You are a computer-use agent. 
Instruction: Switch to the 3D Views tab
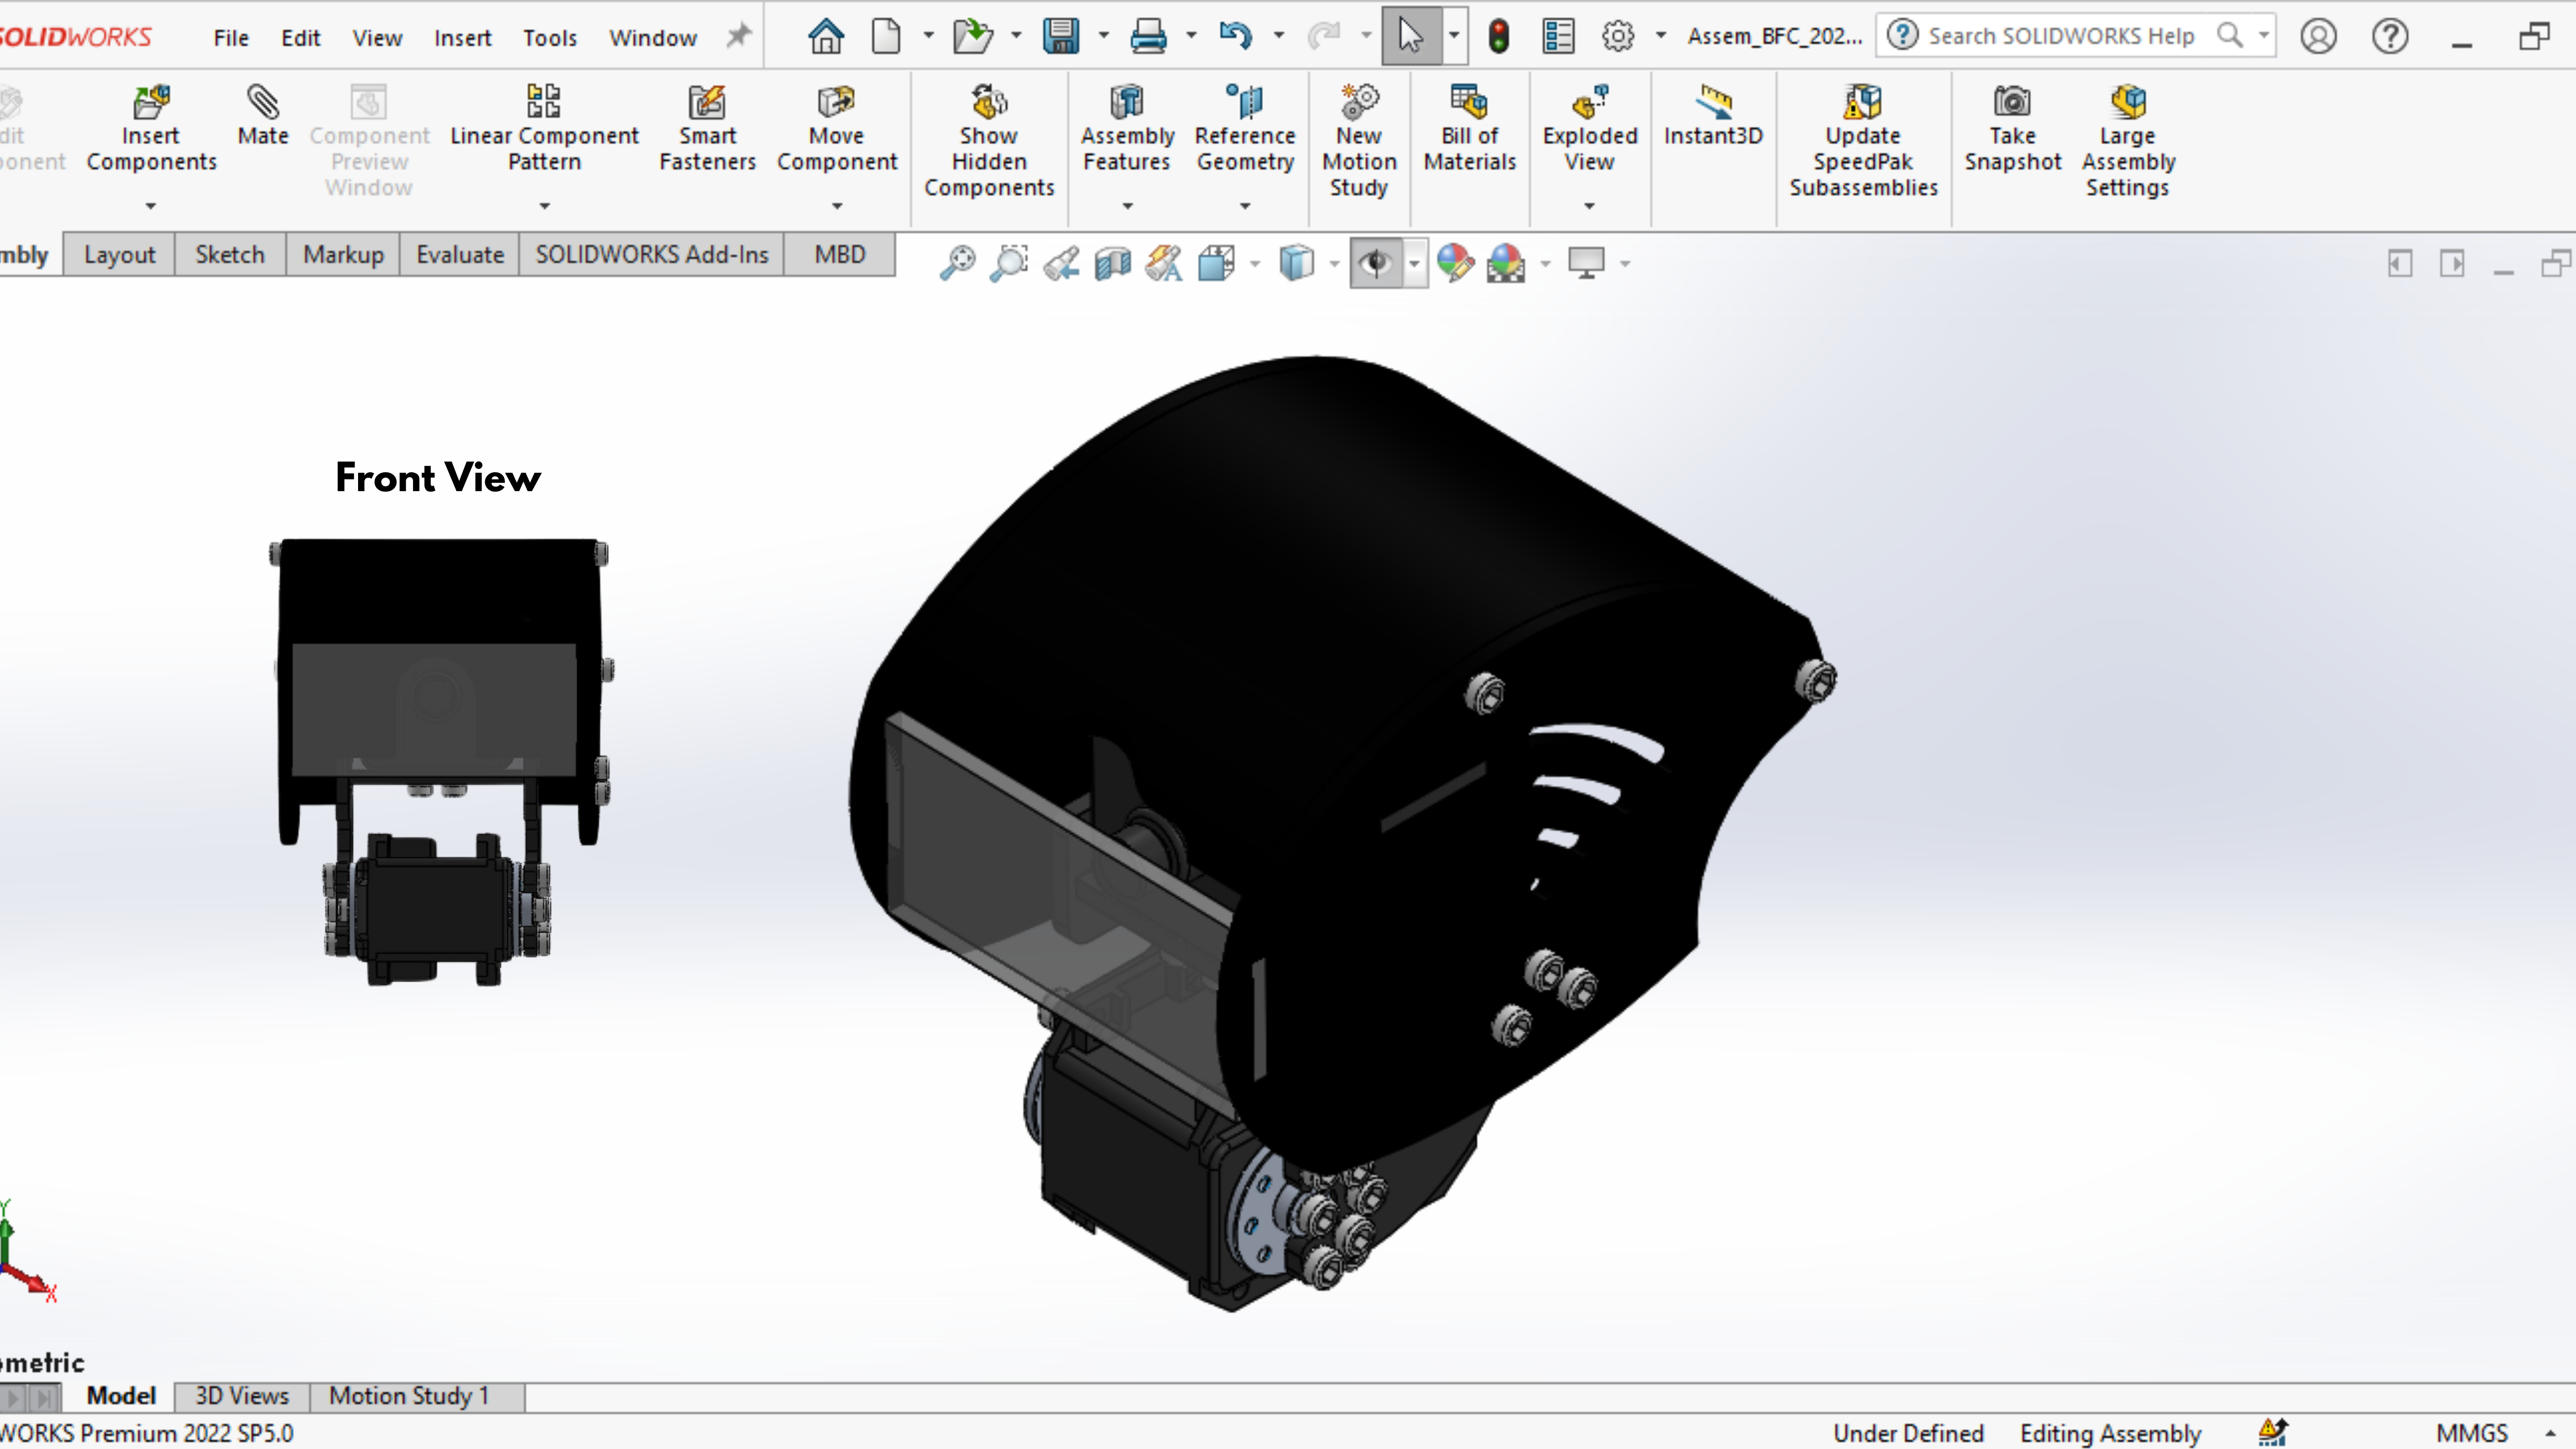[x=242, y=1396]
